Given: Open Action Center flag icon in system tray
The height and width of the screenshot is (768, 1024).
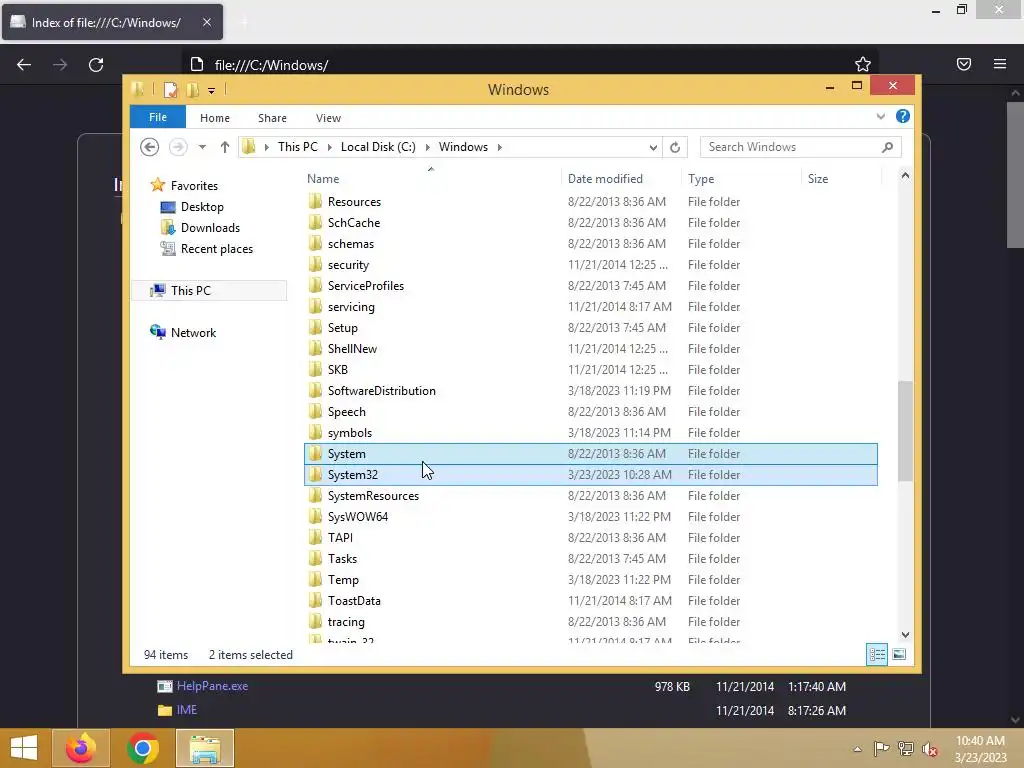Looking at the screenshot, I should [881, 748].
